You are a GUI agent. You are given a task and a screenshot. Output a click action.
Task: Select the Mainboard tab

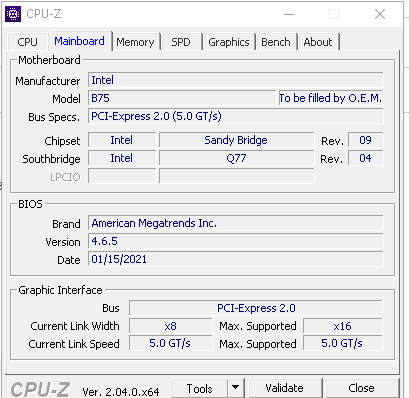point(80,41)
